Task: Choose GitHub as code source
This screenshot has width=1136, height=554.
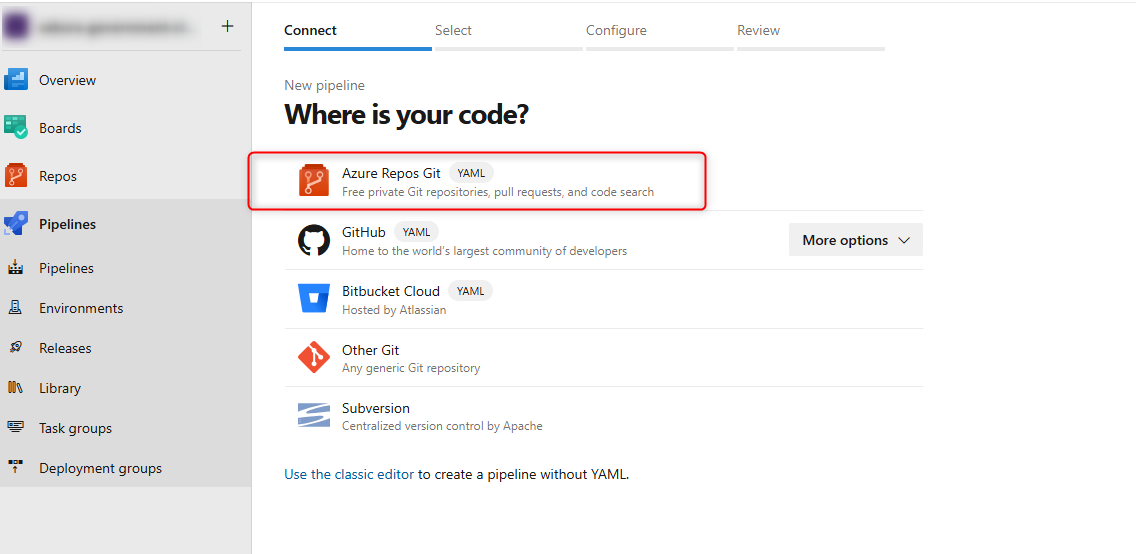Action: (604, 240)
